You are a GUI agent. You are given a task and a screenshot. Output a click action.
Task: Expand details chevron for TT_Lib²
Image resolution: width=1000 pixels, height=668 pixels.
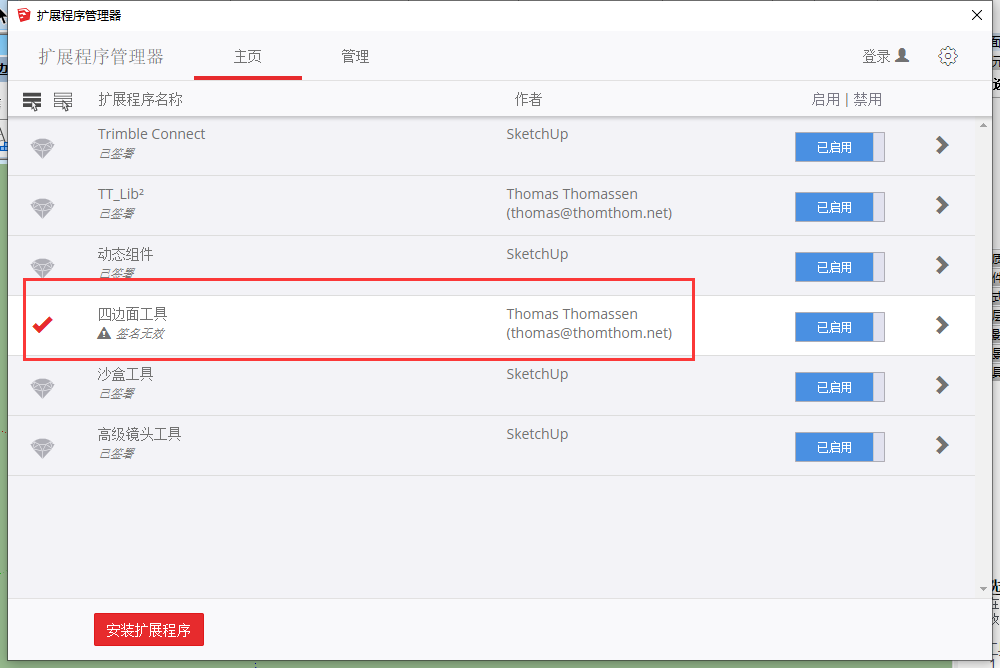pyautogui.click(x=942, y=205)
